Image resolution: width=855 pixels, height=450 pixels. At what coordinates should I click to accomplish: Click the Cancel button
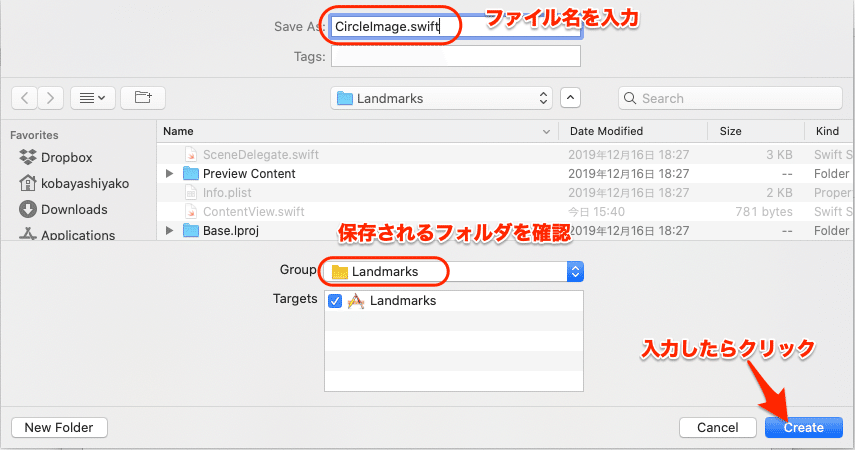pyautogui.click(x=718, y=428)
